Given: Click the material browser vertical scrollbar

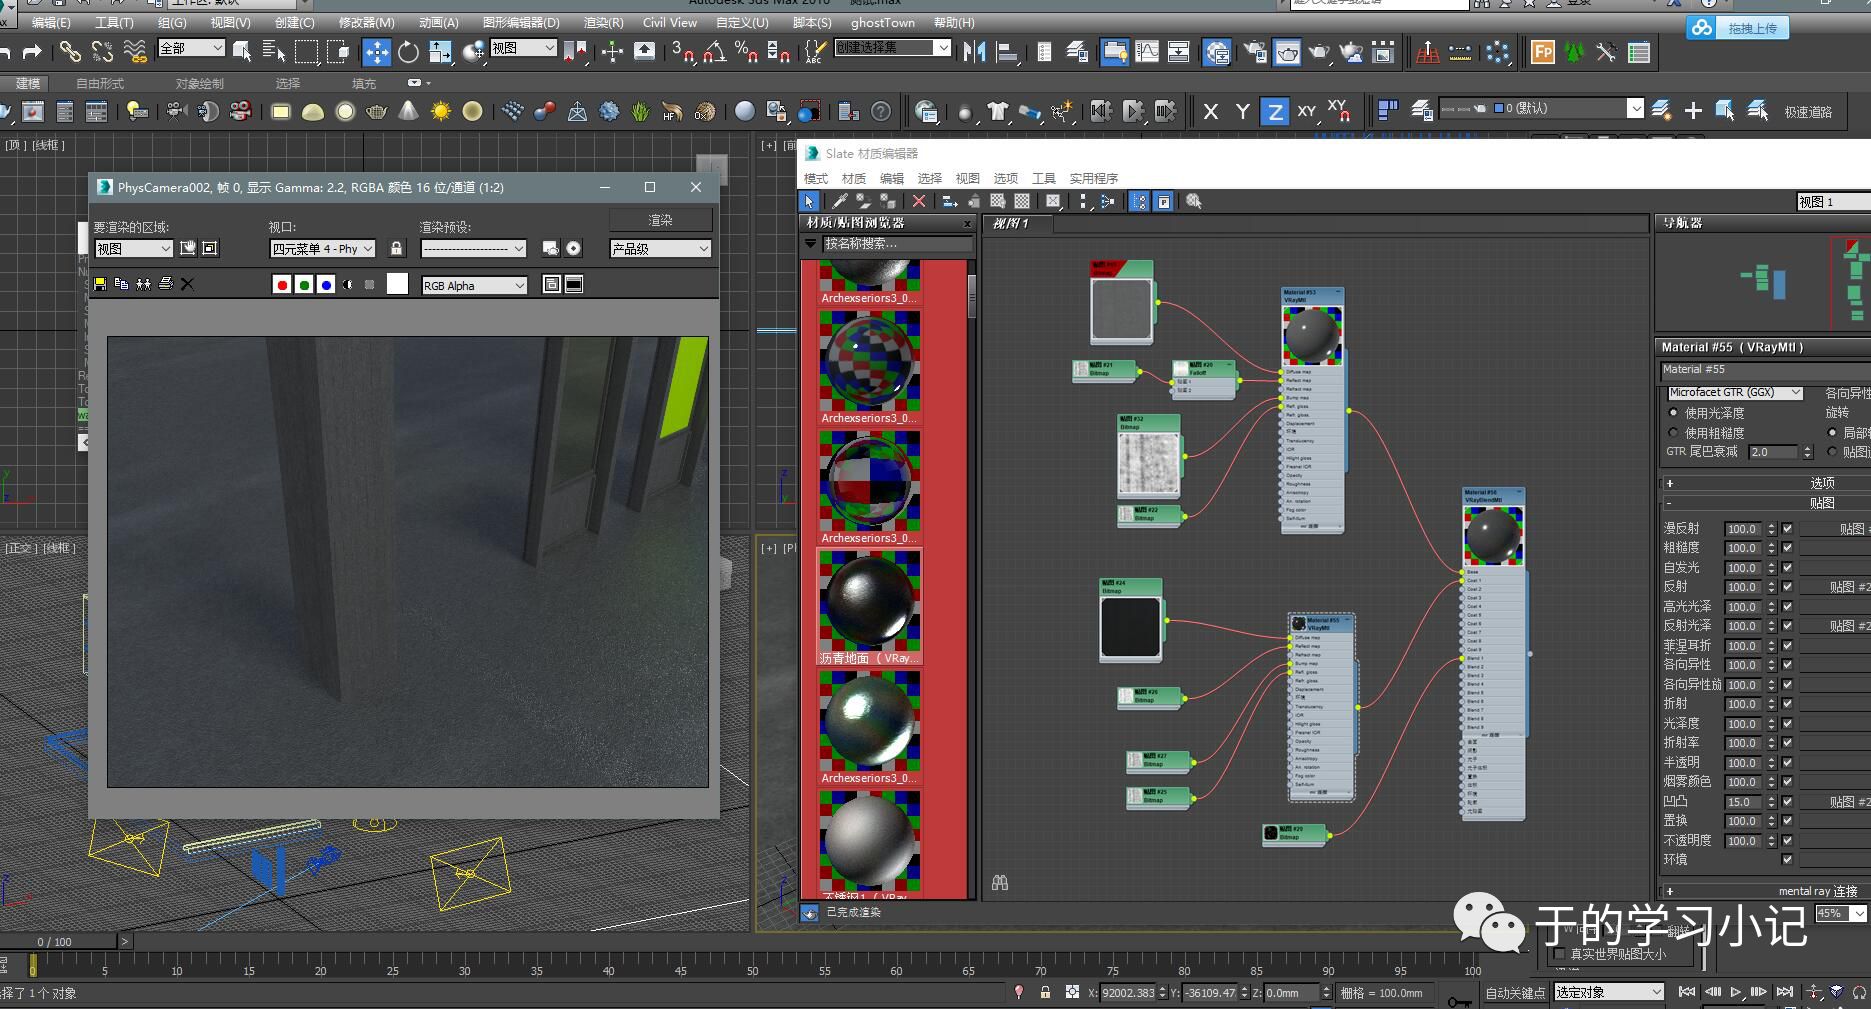Looking at the screenshot, I should pyautogui.click(x=971, y=296).
